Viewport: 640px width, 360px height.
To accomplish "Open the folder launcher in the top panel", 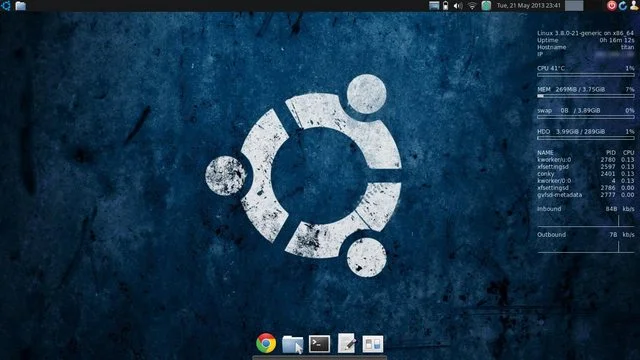I will pyautogui.click(x=20, y=6).
